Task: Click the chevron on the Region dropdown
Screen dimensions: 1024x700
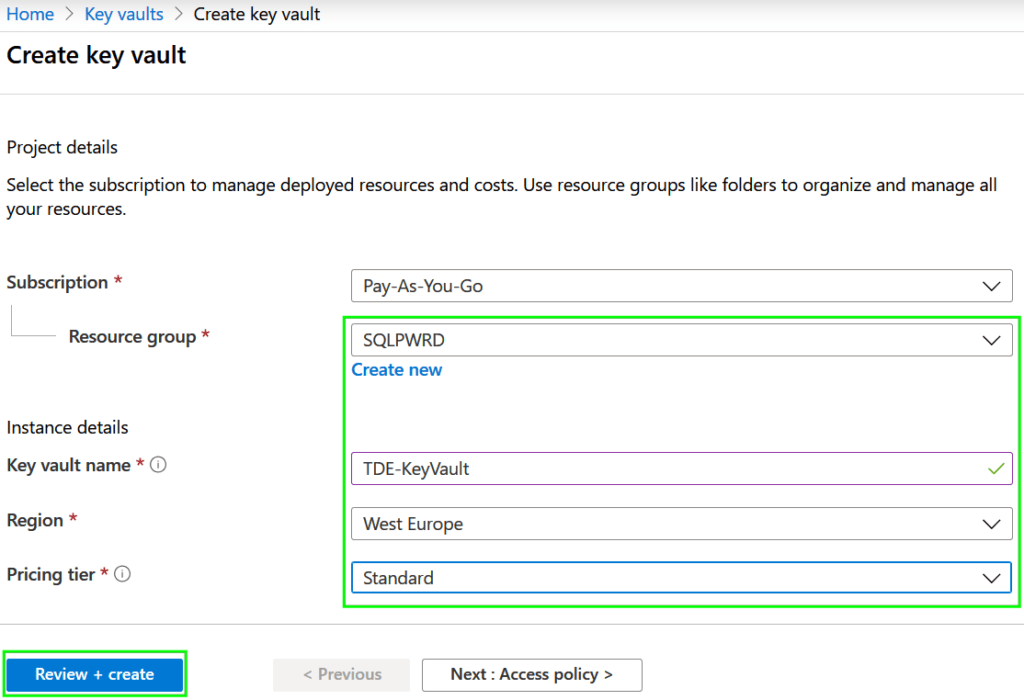Action: click(x=992, y=523)
